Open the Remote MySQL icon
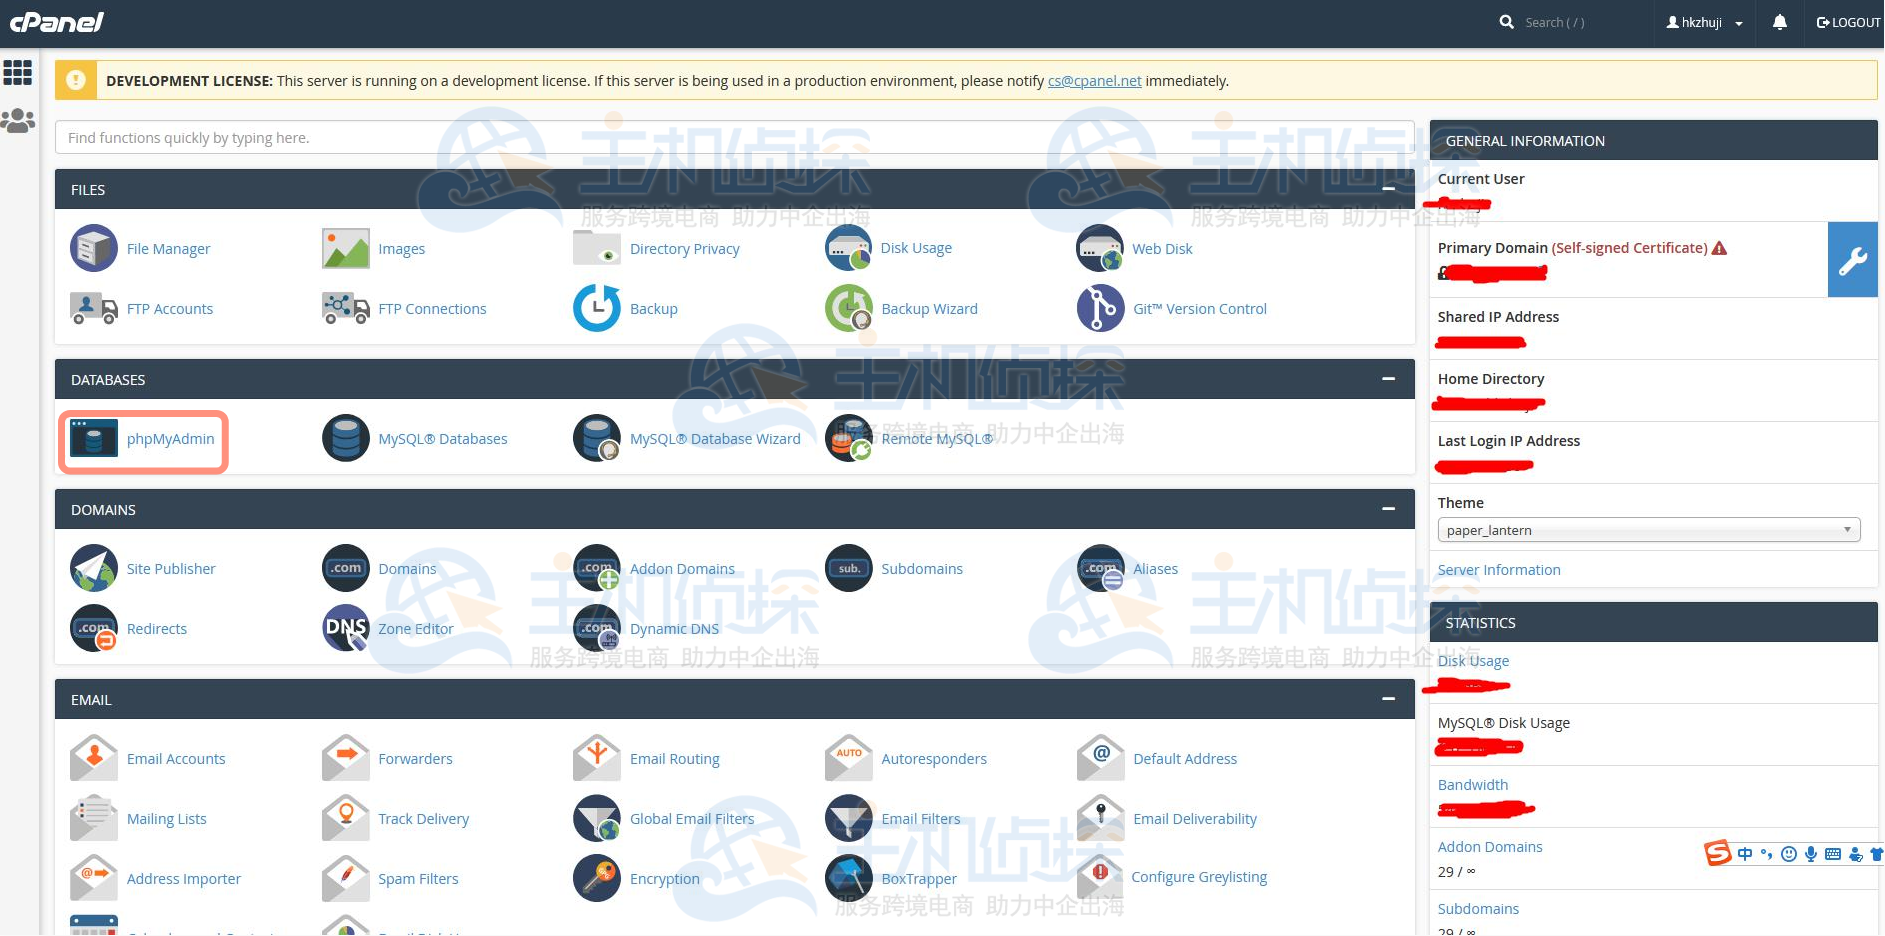 [x=849, y=438]
